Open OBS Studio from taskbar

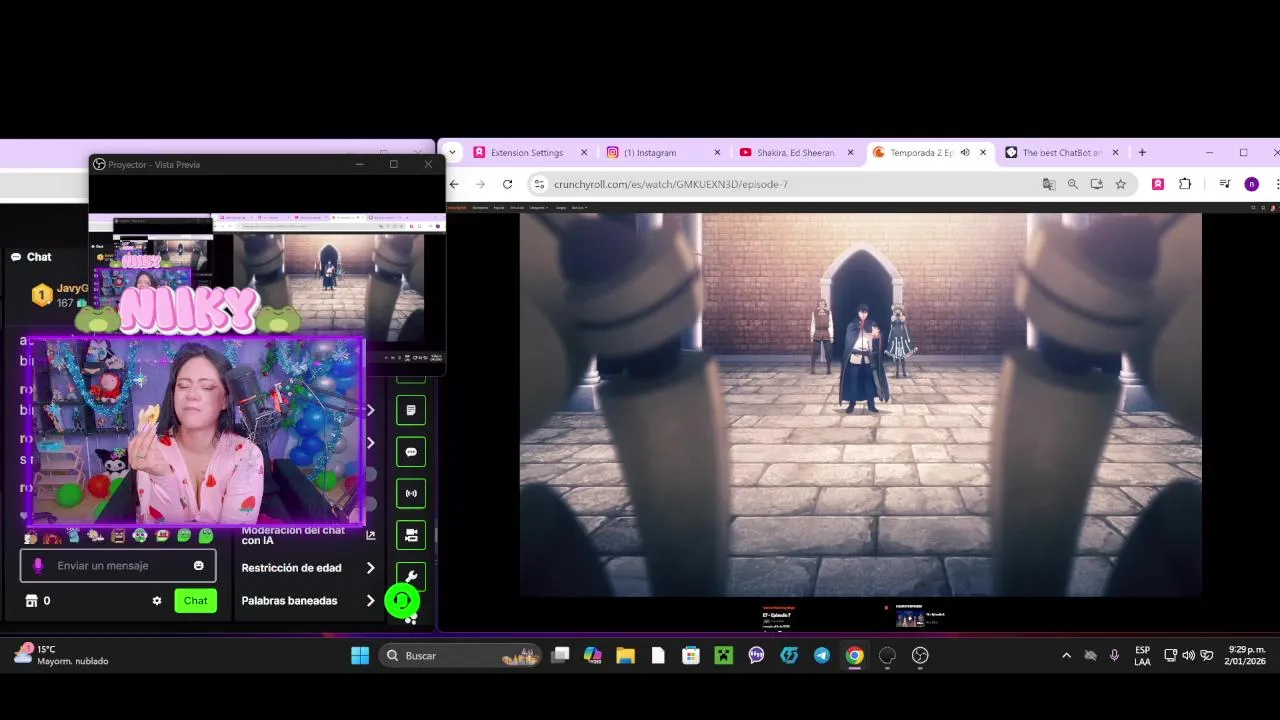(x=920, y=656)
